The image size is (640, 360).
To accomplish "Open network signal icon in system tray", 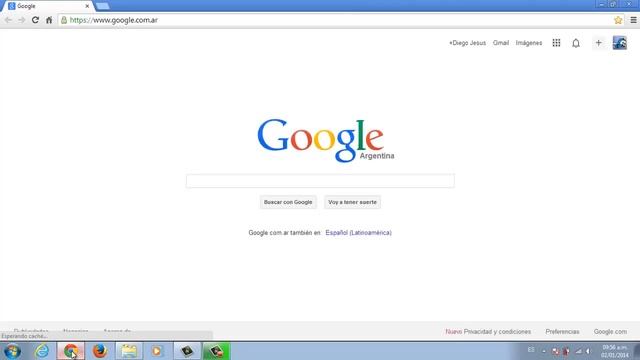I will [x=578, y=351].
